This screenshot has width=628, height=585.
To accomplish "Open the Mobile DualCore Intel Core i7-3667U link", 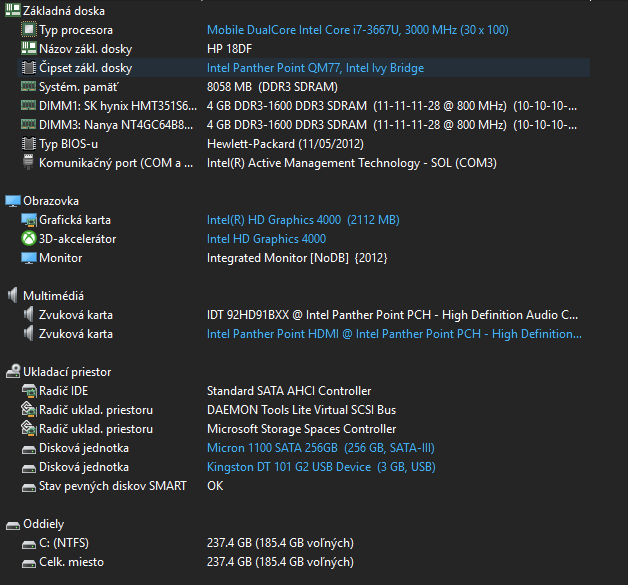I will 358,30.
